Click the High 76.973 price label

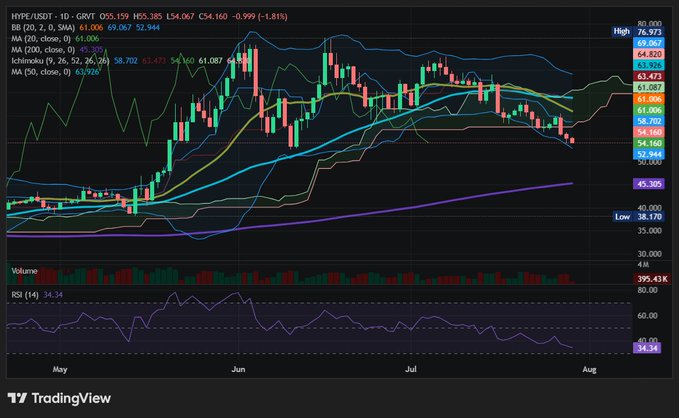[x=637, y=32]
